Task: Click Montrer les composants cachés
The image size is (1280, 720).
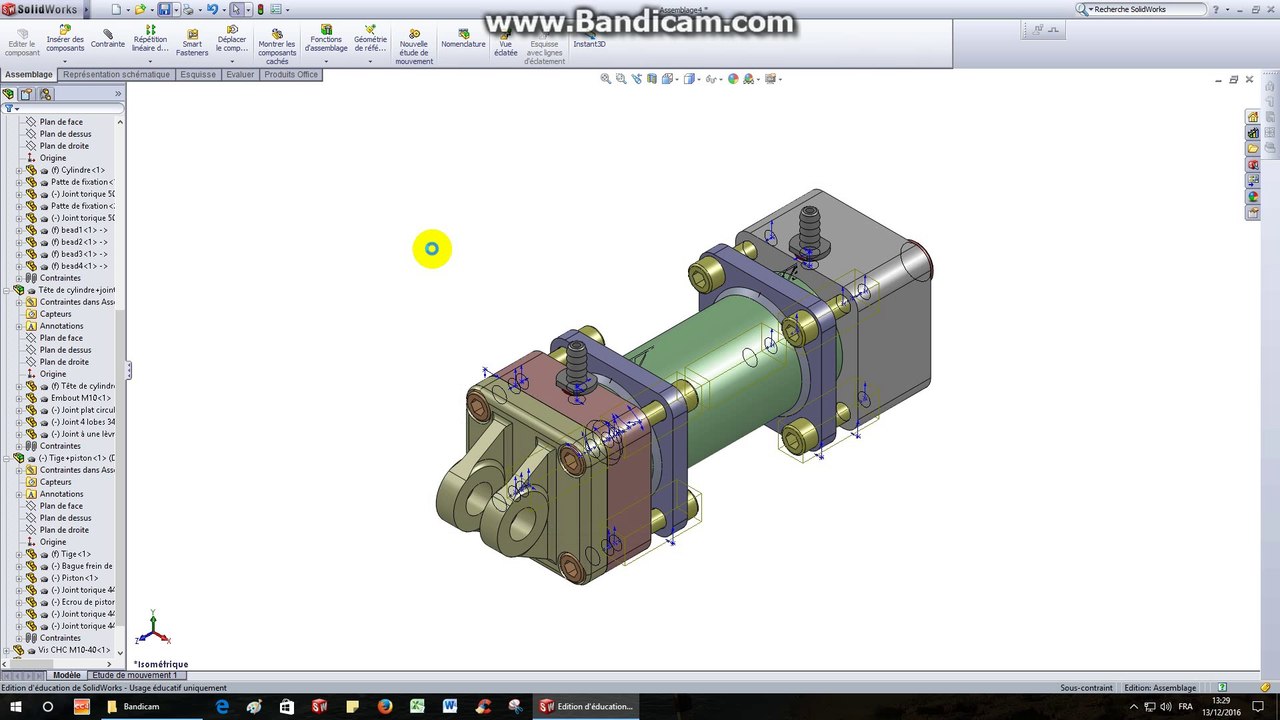Action: click(277, 45)
